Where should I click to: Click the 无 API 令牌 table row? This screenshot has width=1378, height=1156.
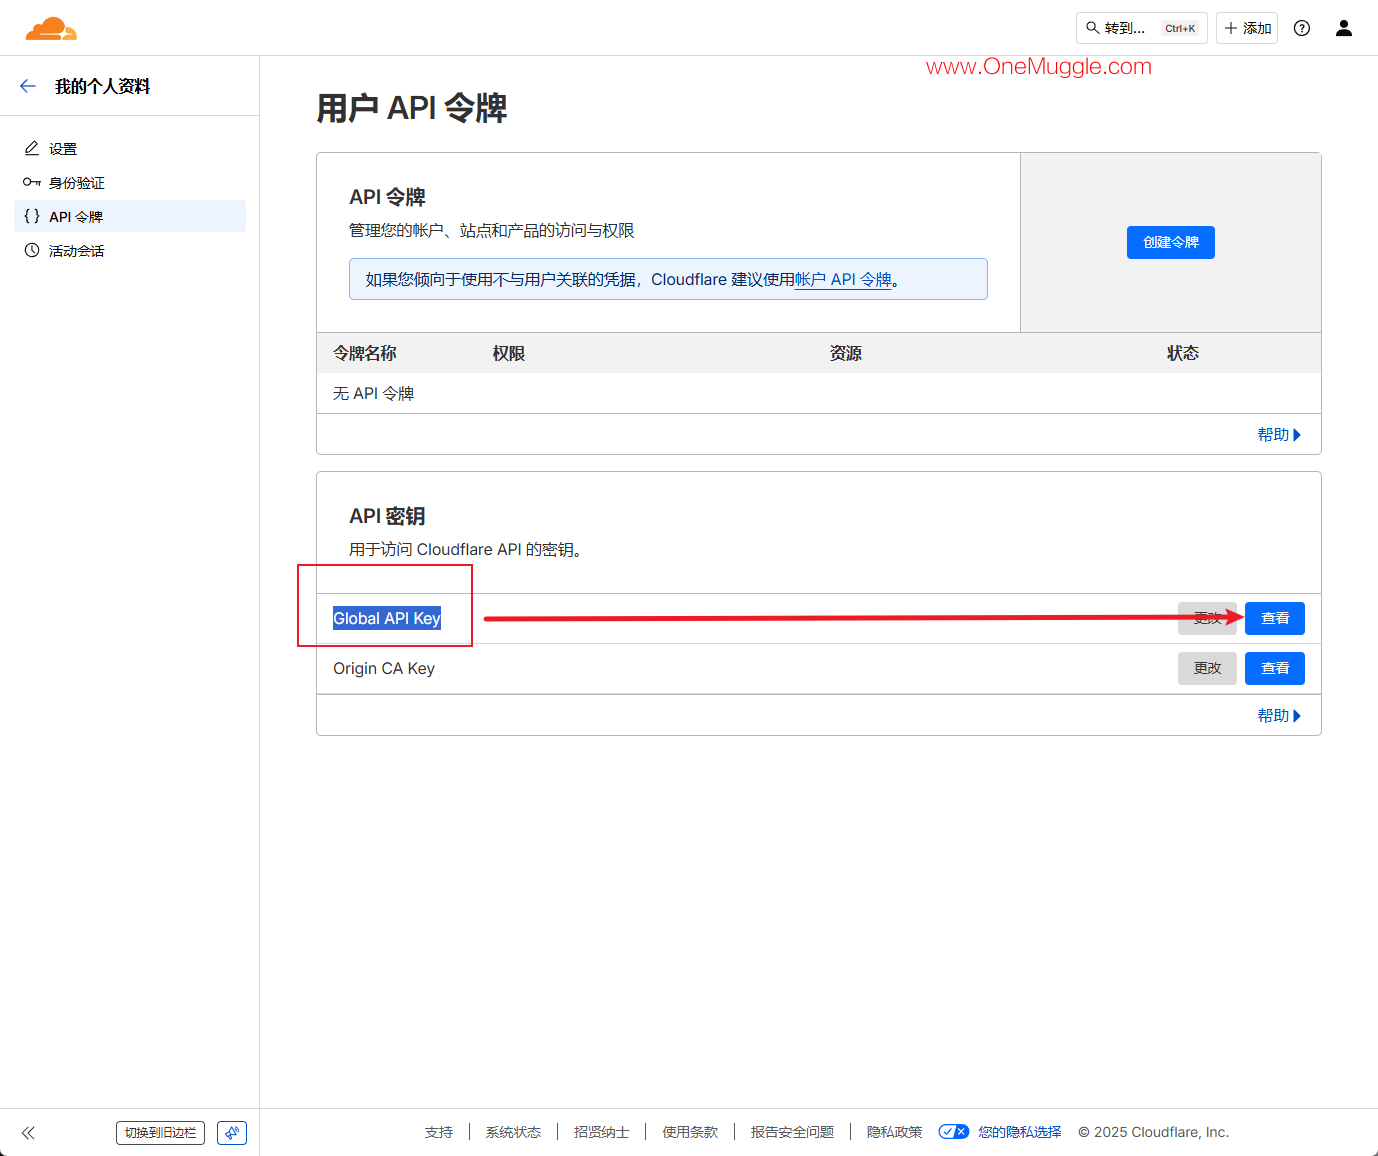click(x=819, y=393)
